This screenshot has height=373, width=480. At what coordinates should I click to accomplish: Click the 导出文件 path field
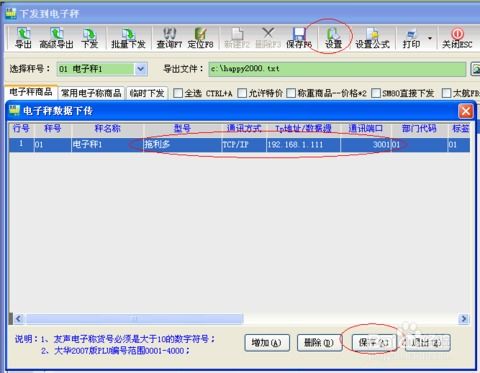pyautogui.click(x=337, y=69)
